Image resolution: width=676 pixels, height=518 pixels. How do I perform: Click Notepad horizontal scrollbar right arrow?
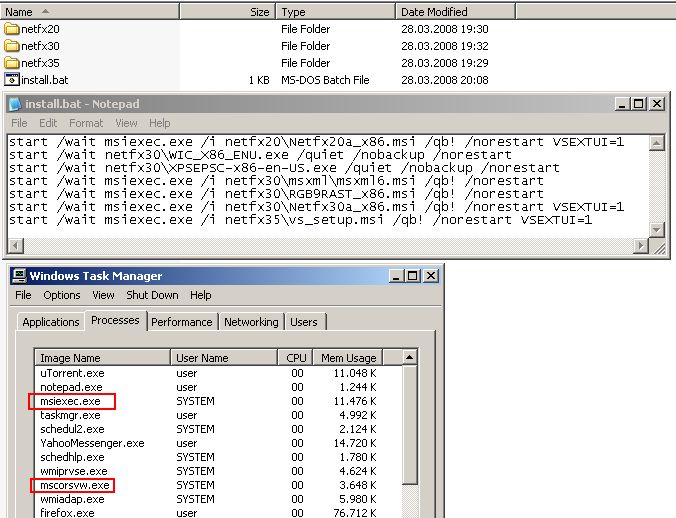(641, 246)
